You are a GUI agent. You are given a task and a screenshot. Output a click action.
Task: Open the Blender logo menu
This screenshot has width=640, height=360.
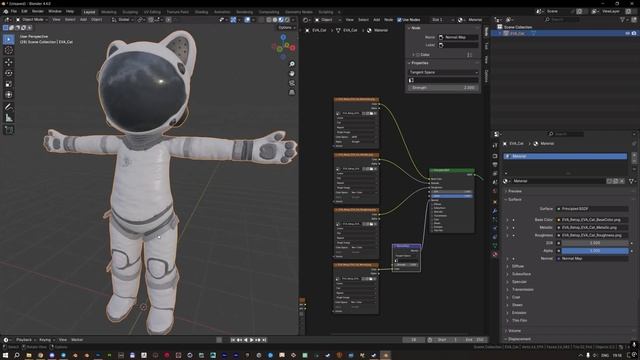click(x=6, y=11)
